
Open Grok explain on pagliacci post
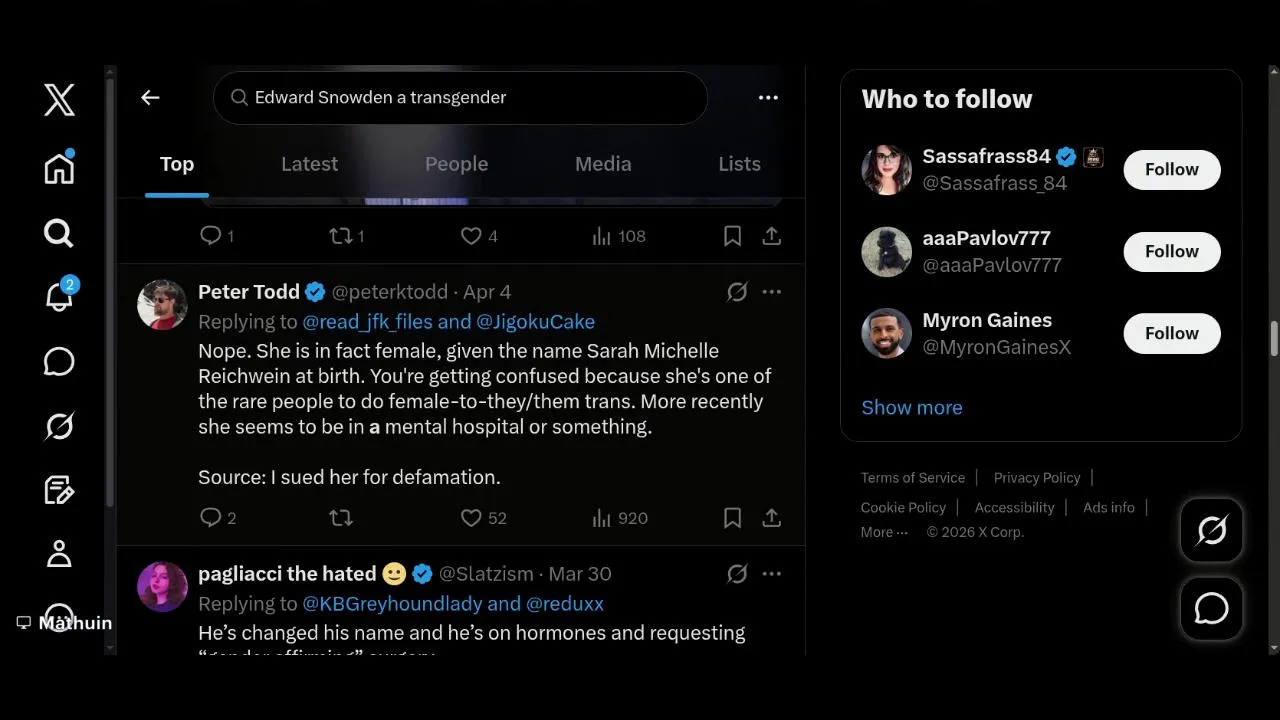point(737,574)
